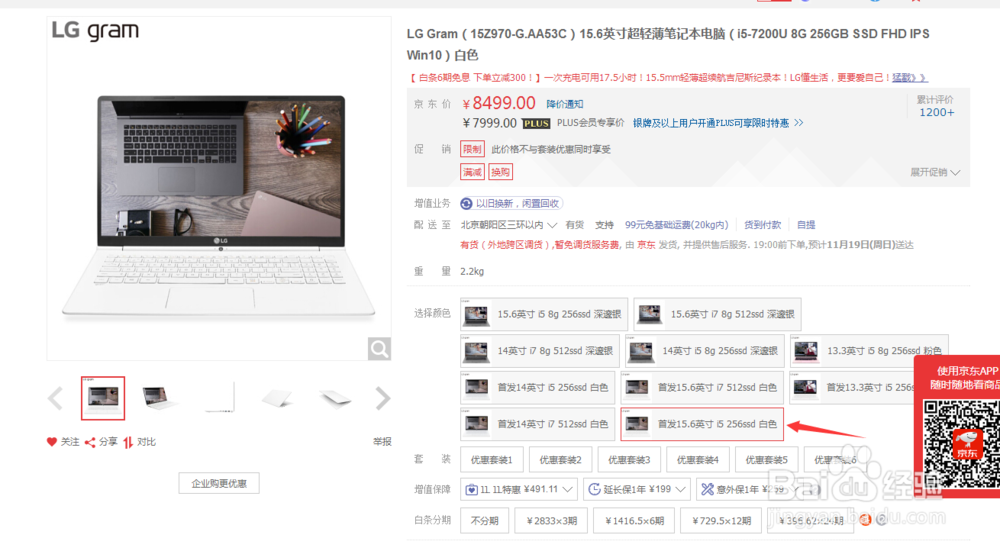The width and height of the screenshot is (1000, 551).
Task: Choose 15.6英寸 i5 8g 256ssd 深邃银 option
Action: [x=544, y=314]
